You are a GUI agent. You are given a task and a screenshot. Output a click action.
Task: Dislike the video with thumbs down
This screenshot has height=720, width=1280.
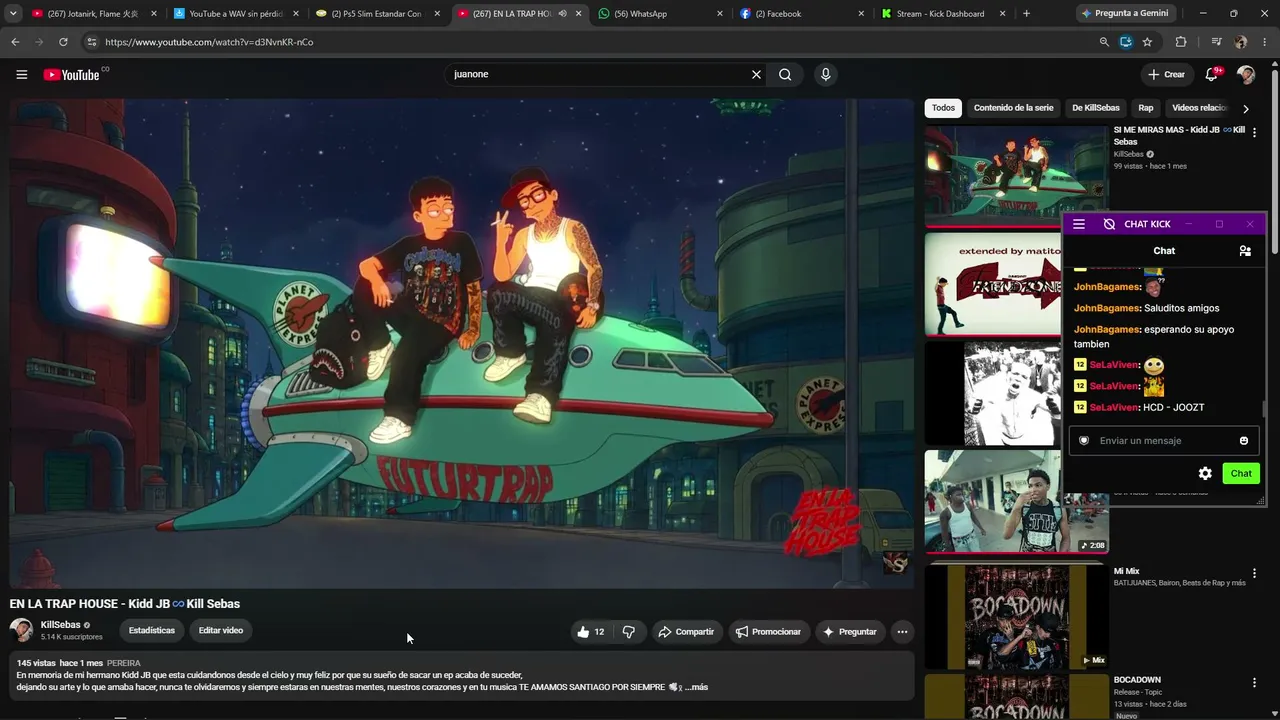click(628, 632)
